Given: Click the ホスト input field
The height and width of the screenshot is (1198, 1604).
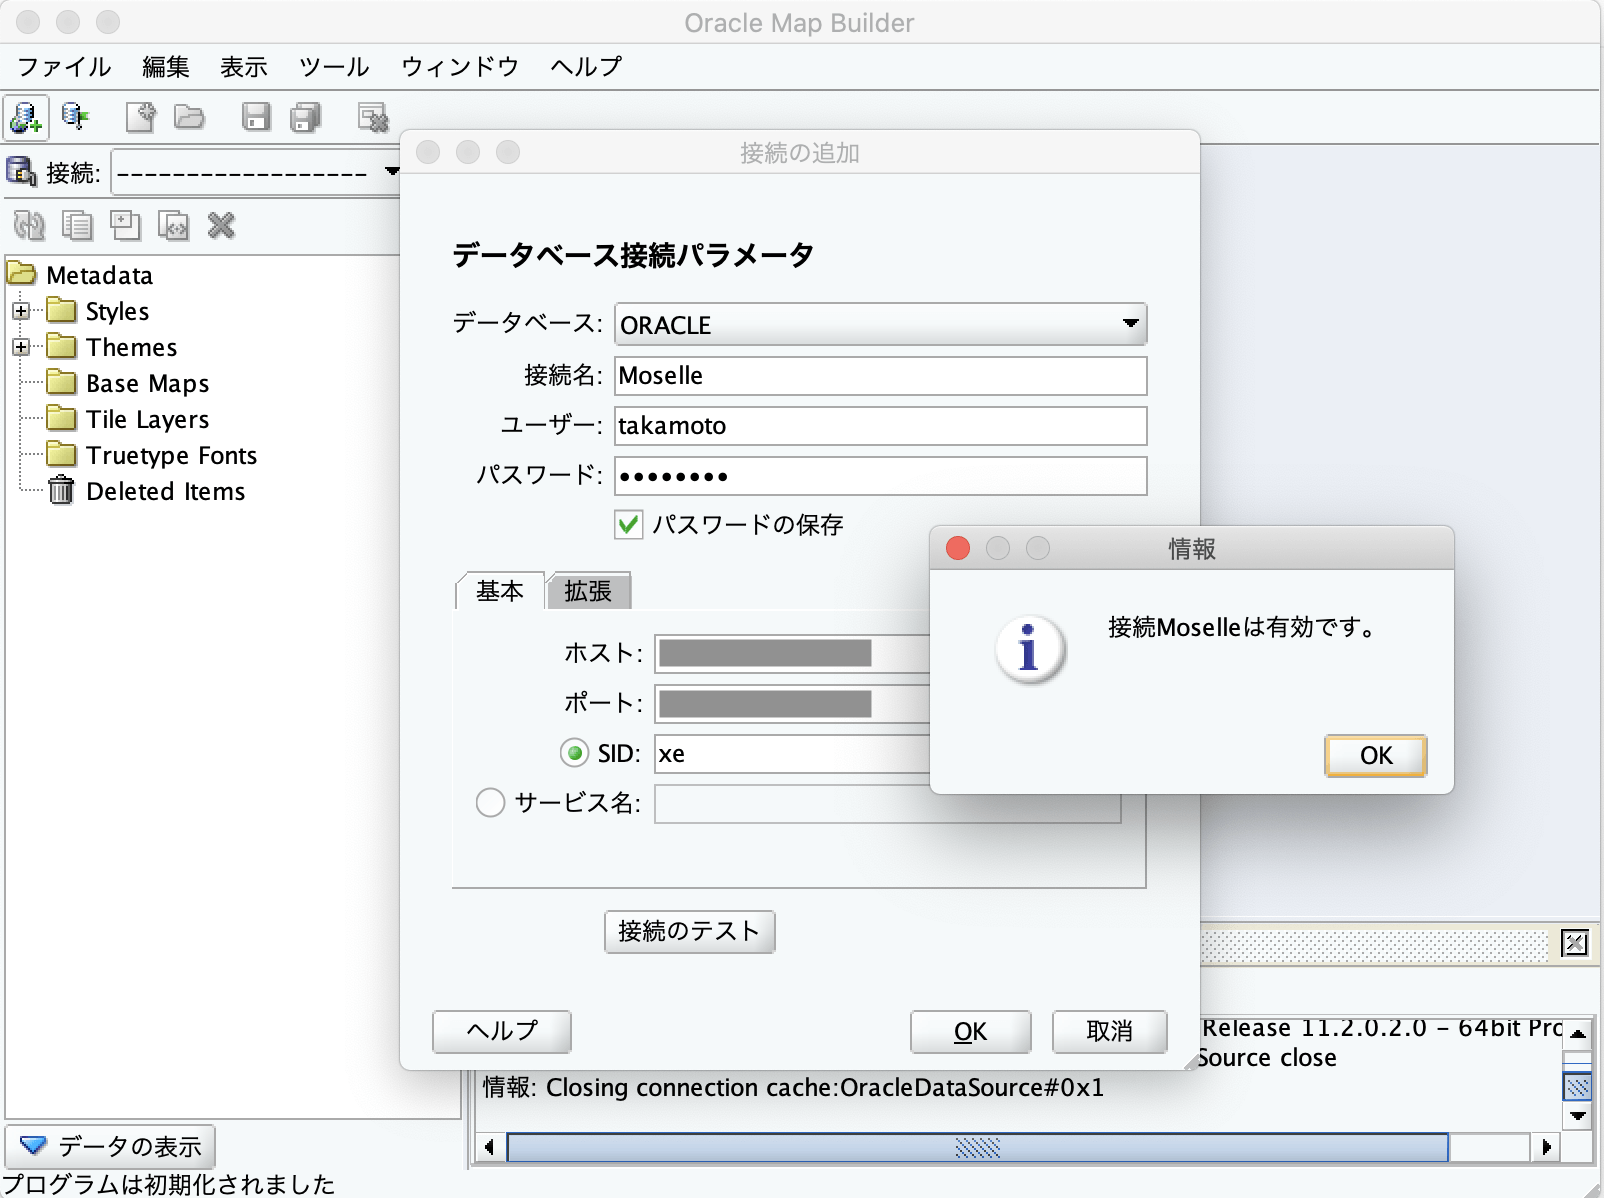Looking at the screenshot, I should [793, 654].
